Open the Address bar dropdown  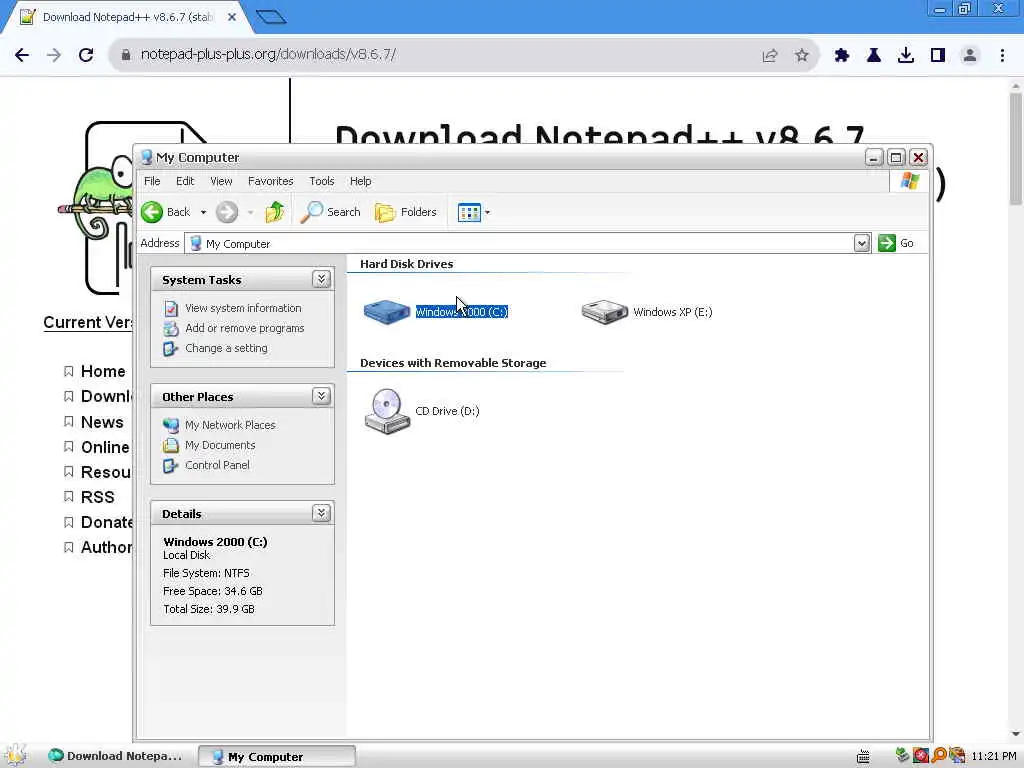(x=861, y=244)
